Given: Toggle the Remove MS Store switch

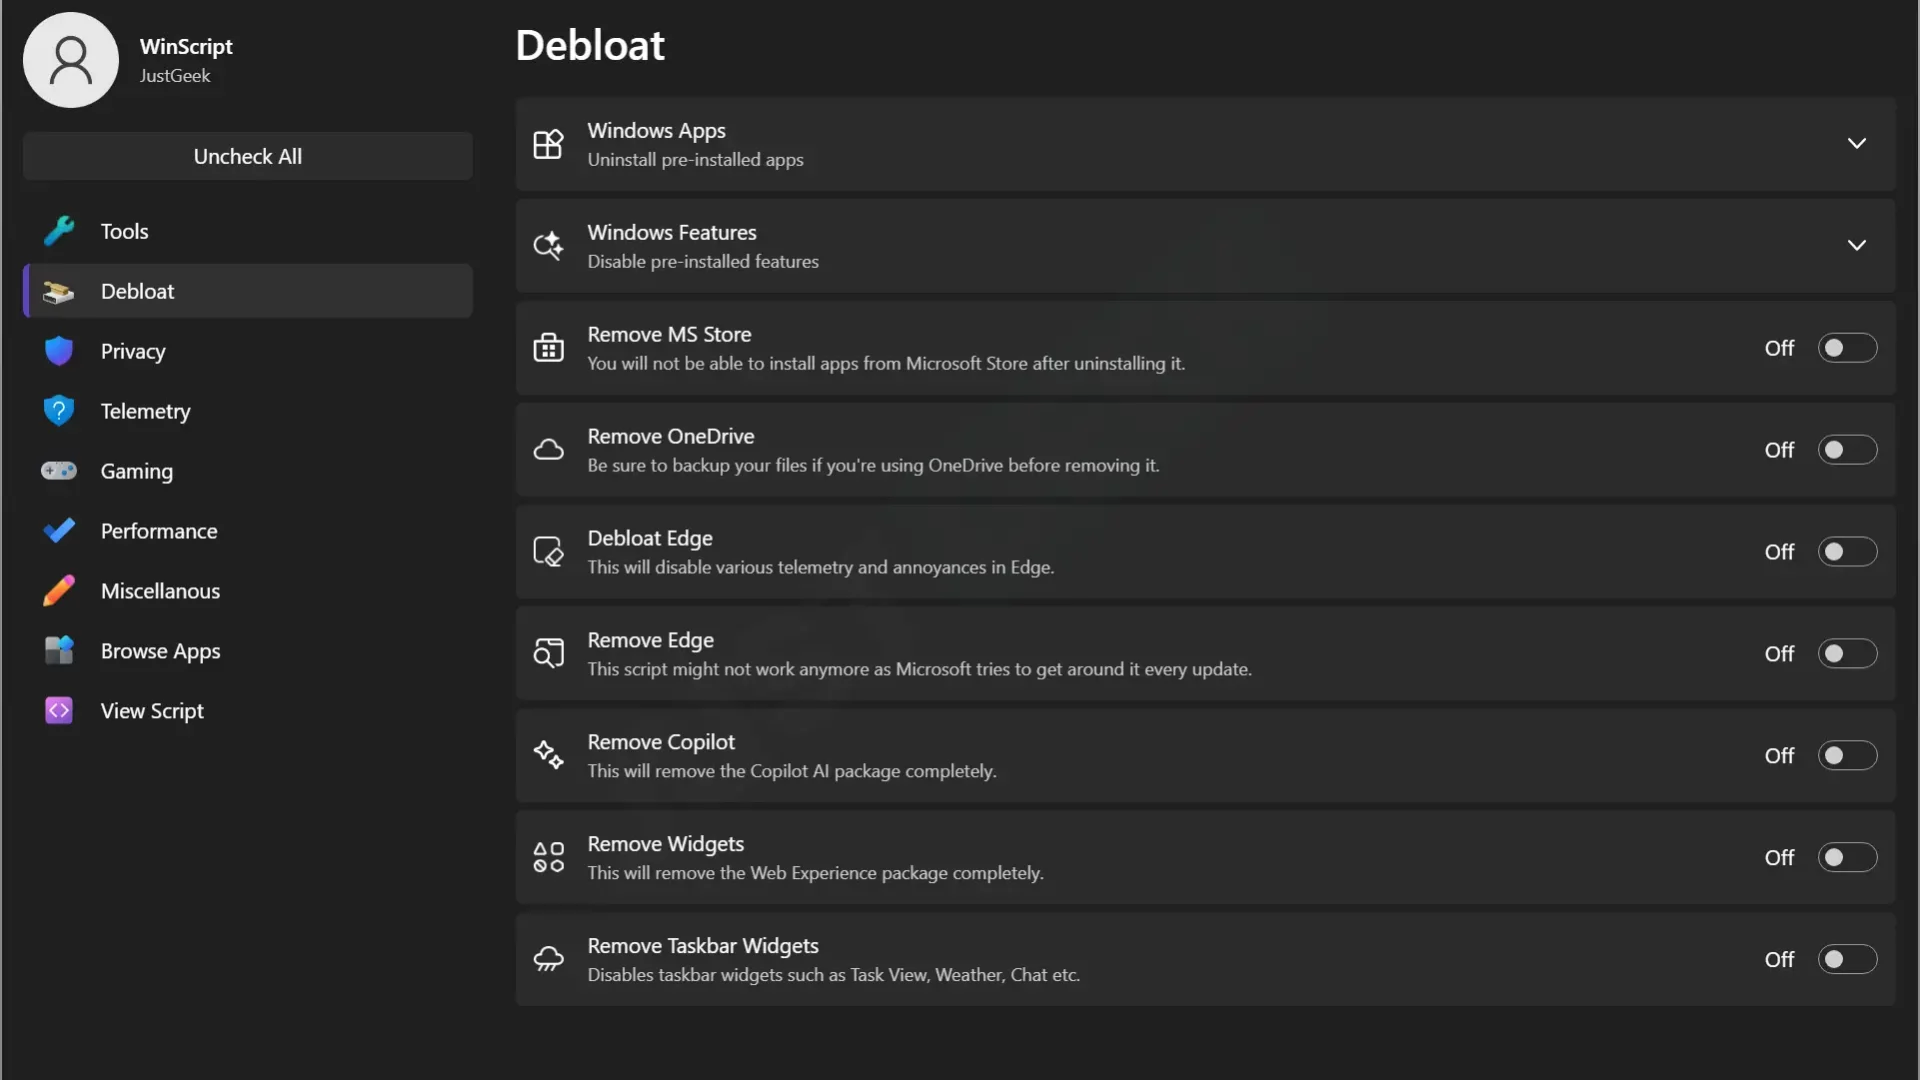Looking at the screenshot, I should 1847,348.
